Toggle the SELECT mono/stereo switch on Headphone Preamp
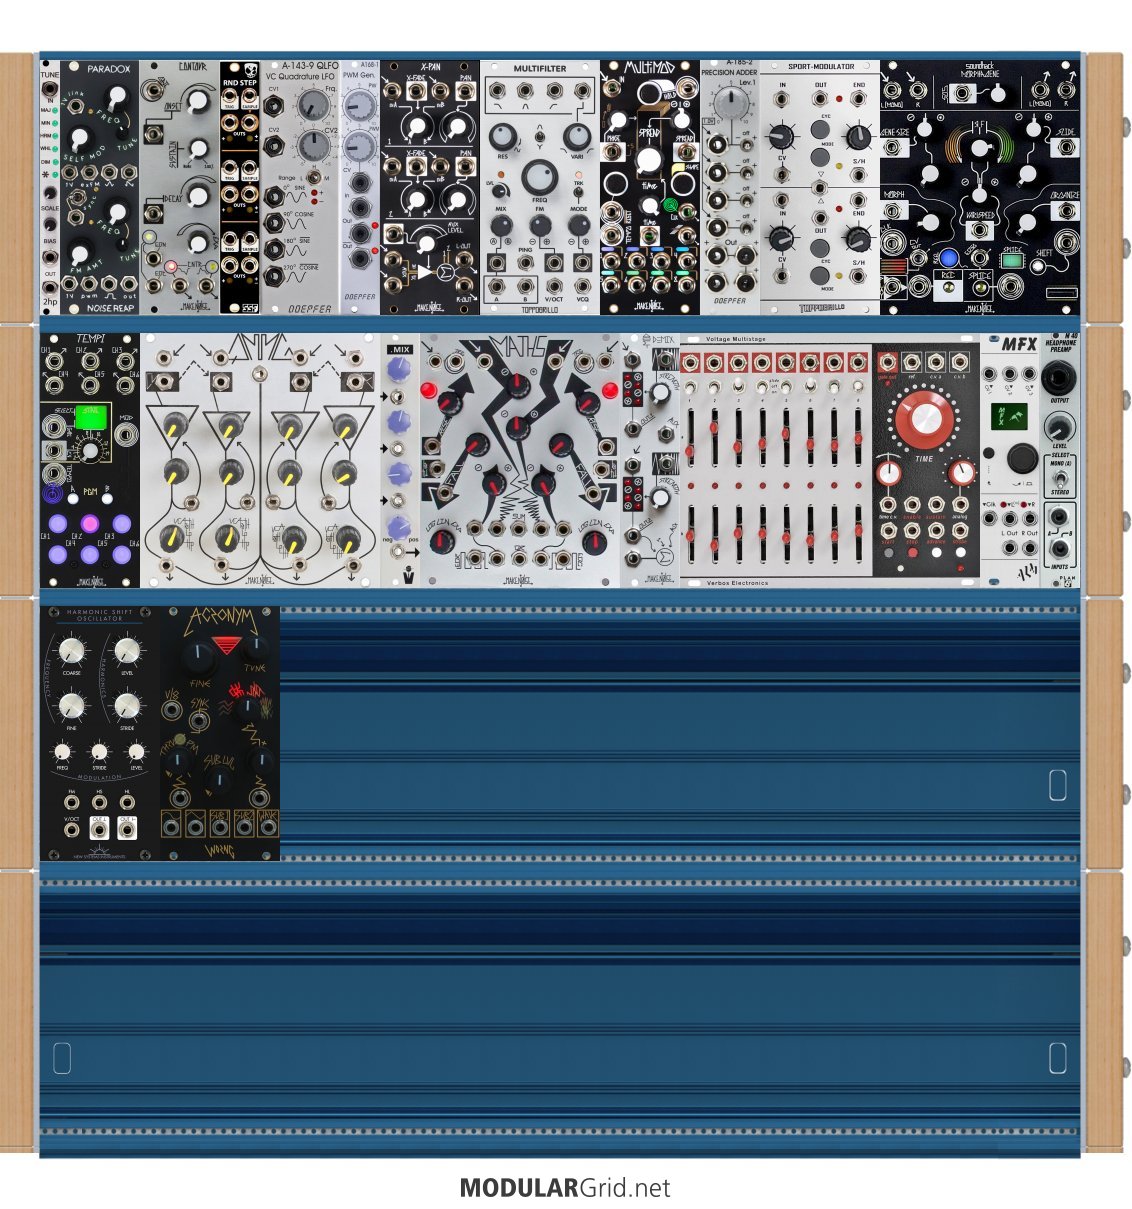Image resolution: width=1132 pixels, height=1209 pixels. coord(1059,477)
